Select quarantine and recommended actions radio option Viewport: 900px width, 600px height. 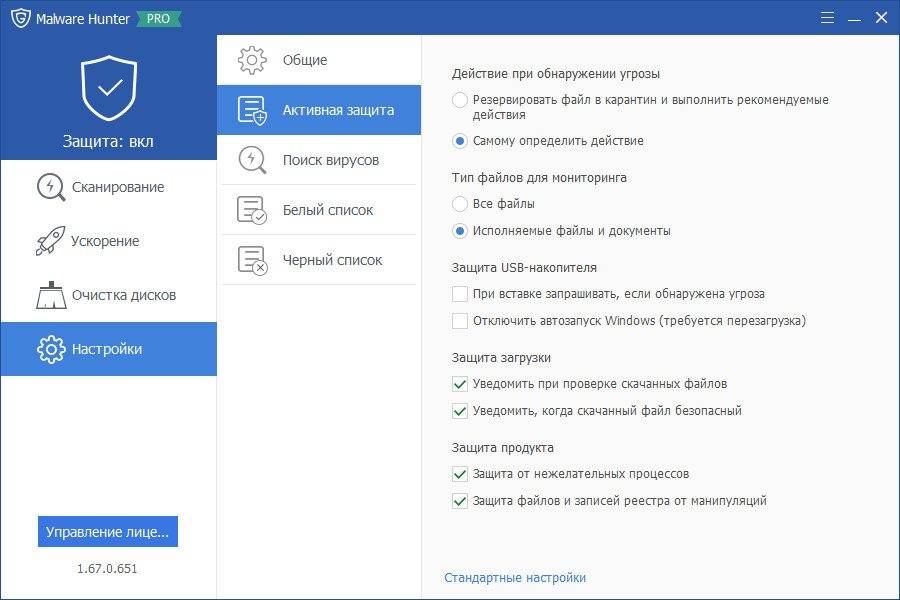(460, 100)
